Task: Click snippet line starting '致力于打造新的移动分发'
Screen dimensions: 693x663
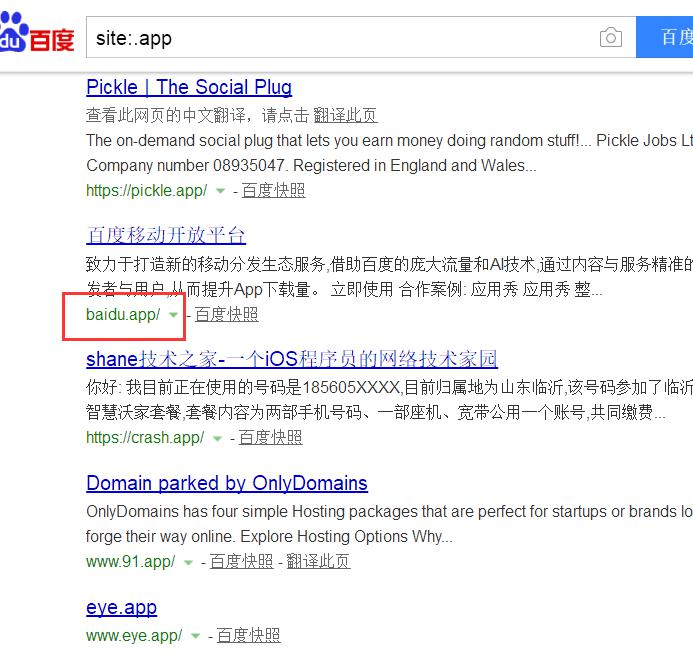Action: [x=389, y=264]
